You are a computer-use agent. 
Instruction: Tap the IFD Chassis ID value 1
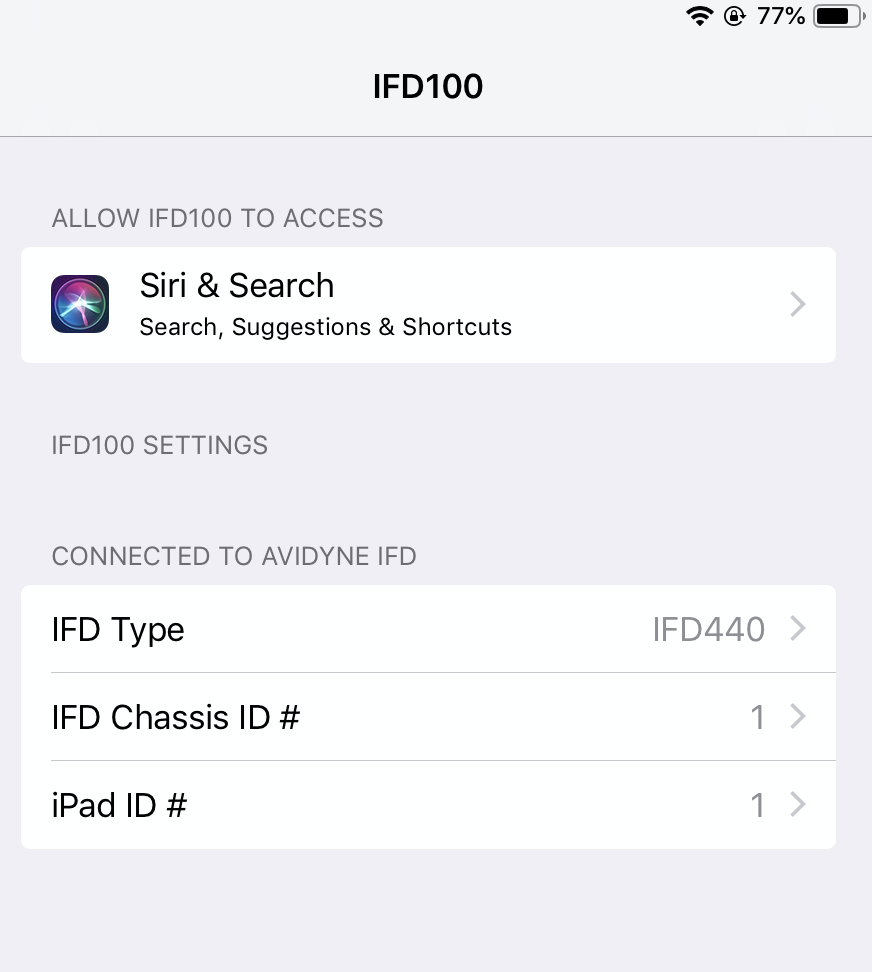tap(757, 717)
